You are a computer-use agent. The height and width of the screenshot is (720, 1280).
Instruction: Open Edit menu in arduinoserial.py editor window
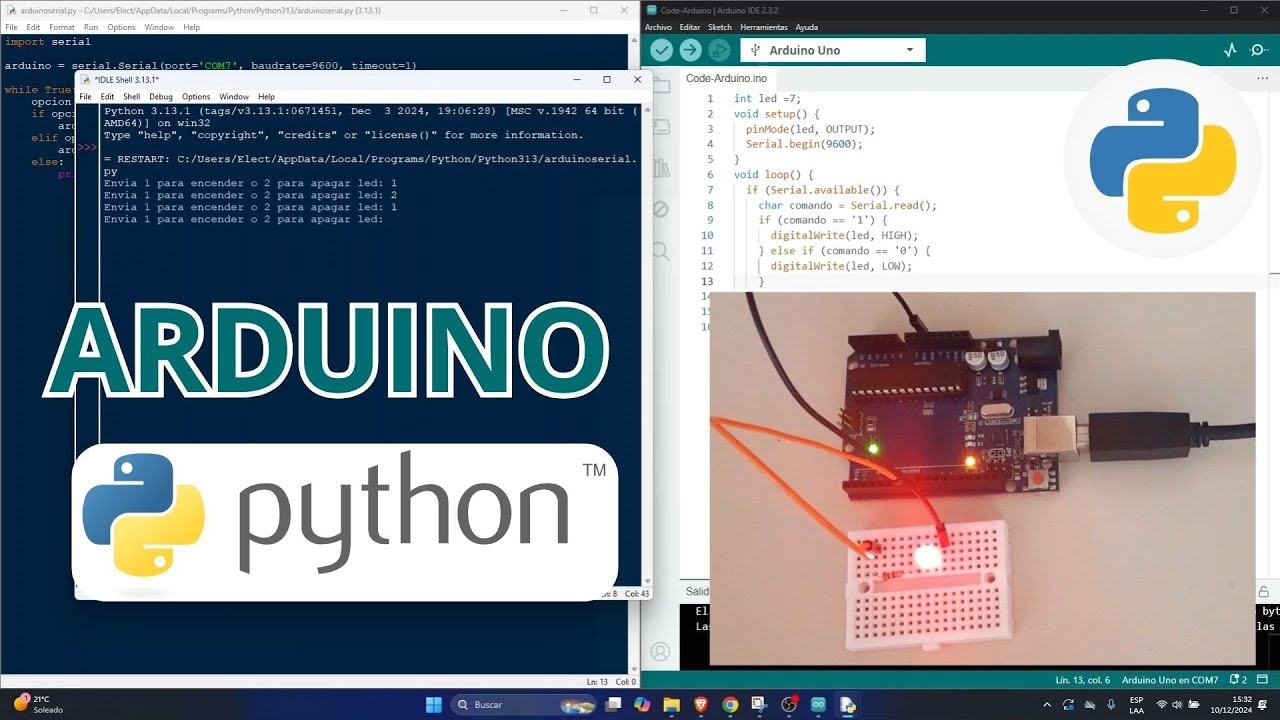point(33,27)
